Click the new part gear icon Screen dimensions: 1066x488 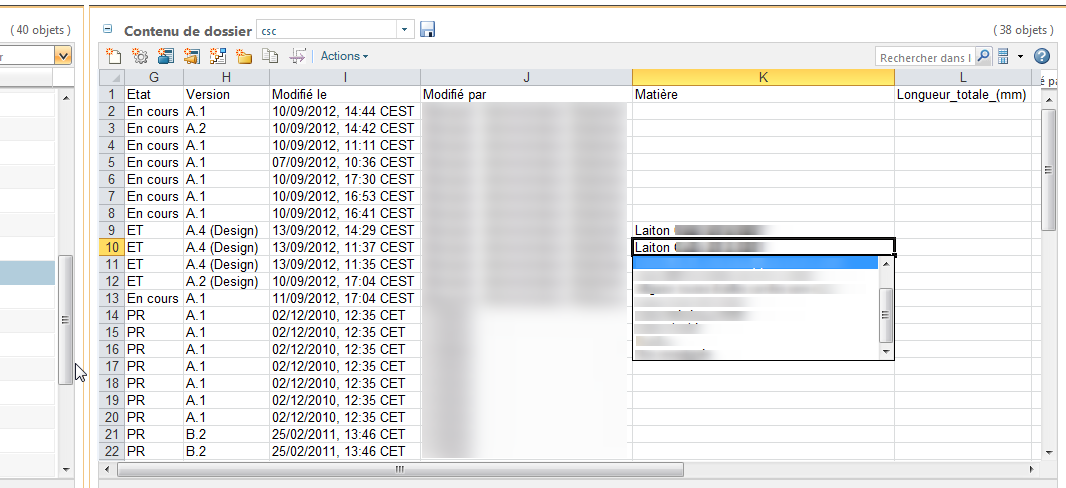pyautogui.click(x=139, y=56)
